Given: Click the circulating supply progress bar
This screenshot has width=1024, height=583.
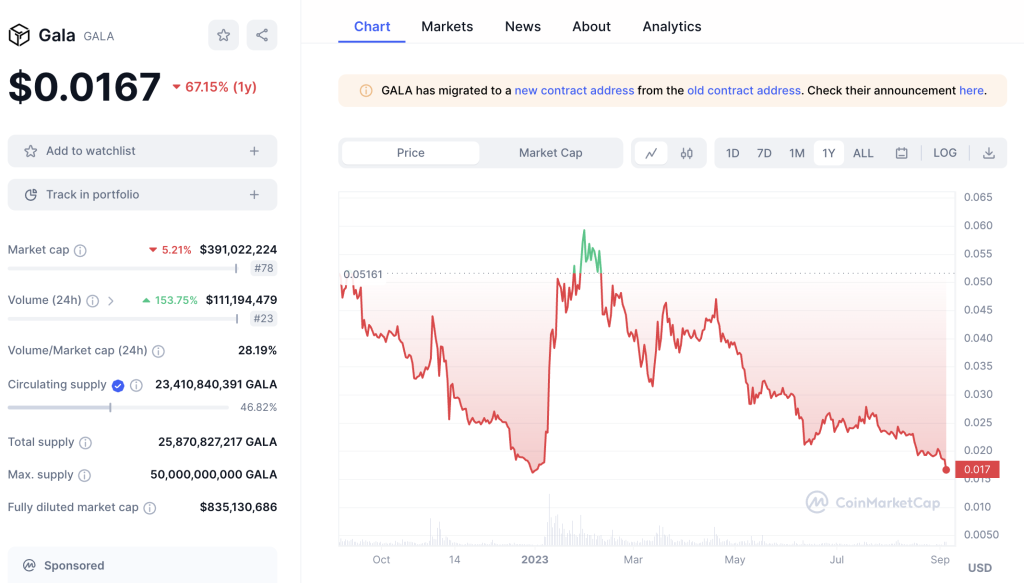Looking at the screenshot, I should 118,407.
